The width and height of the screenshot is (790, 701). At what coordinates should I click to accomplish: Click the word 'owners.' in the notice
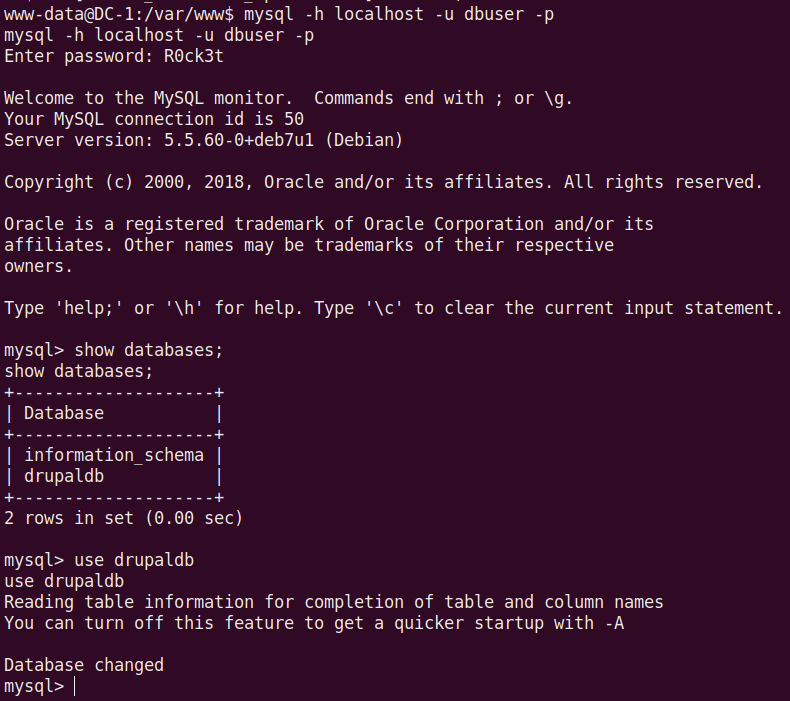click(39, 266)
